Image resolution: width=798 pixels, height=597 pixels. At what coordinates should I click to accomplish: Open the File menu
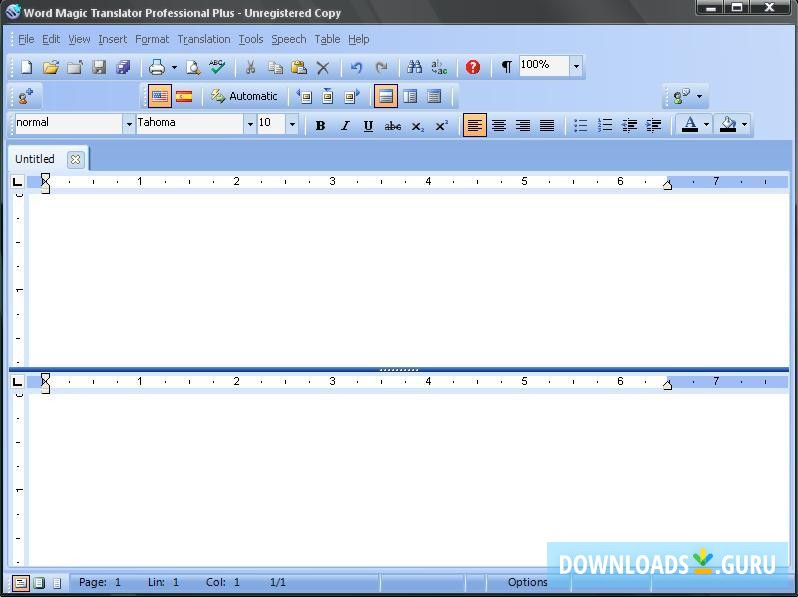tap(26, 39)
